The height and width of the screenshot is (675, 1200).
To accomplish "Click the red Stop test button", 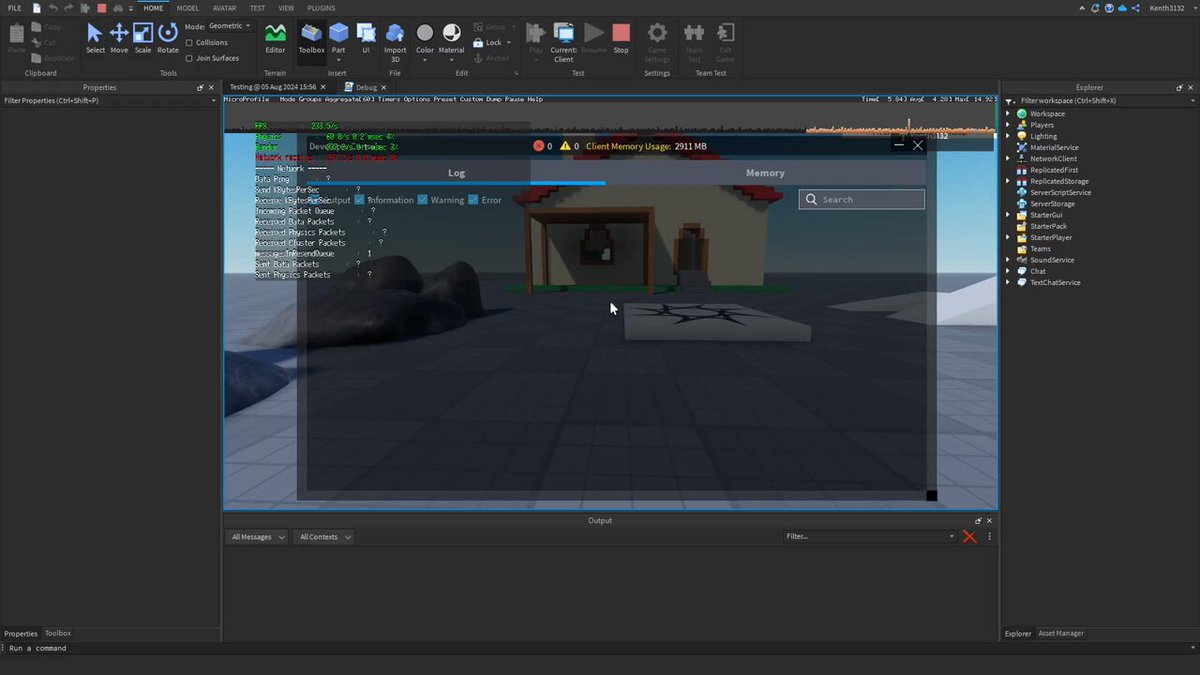I will tap(621, 38).
